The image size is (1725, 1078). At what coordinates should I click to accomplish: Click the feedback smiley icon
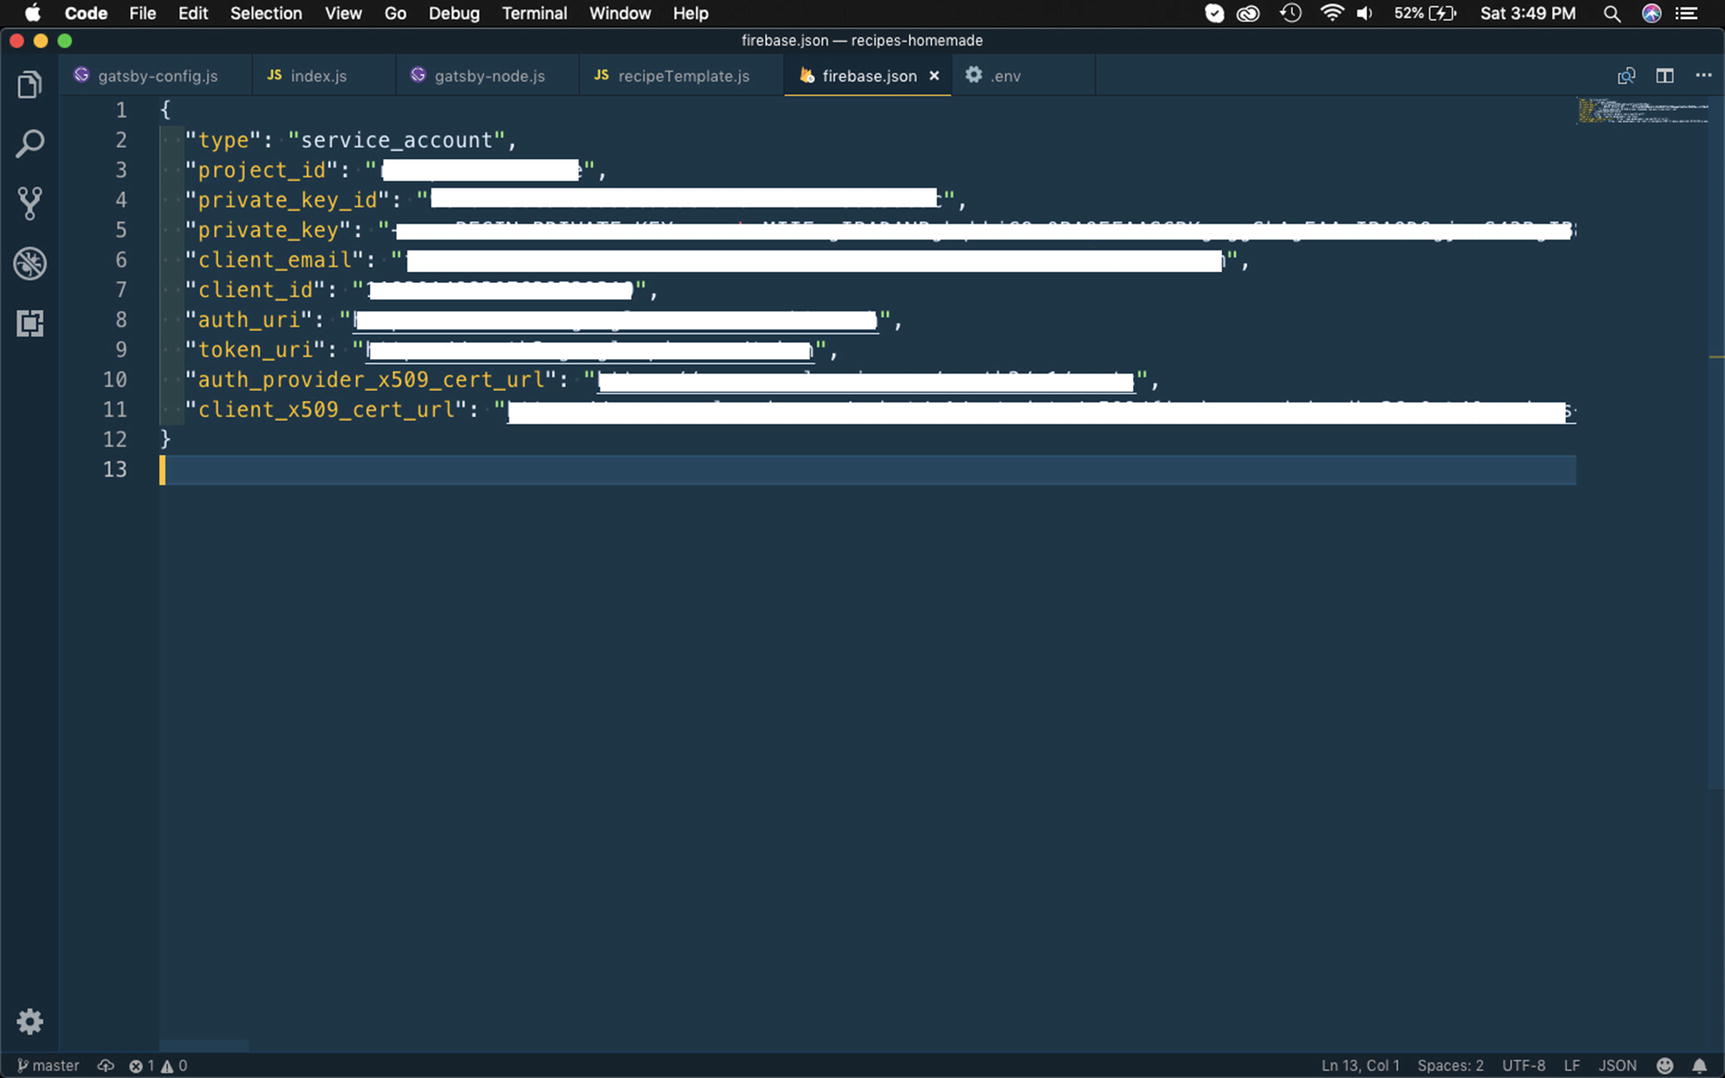tap(1665, 1066)
